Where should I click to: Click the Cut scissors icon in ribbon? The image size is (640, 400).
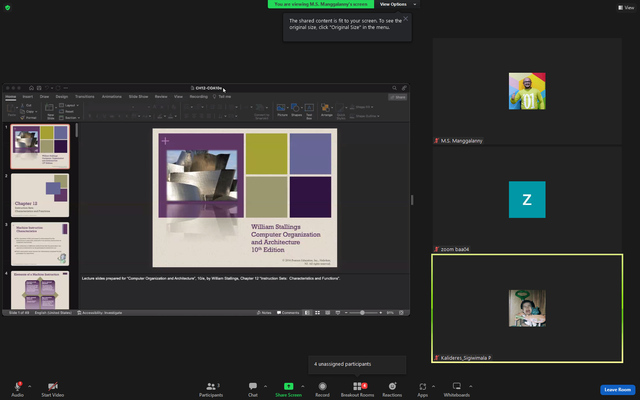23,105
